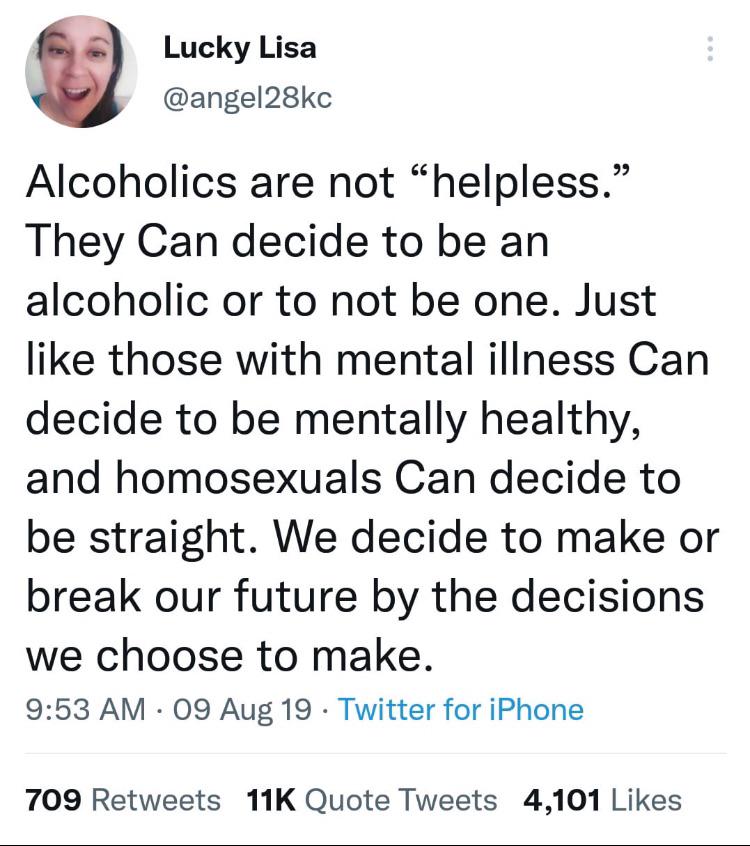This screenshot has height=846, width=750.
Task: Click Lucky Lisa's profile picture
Action: coord(80,72)
